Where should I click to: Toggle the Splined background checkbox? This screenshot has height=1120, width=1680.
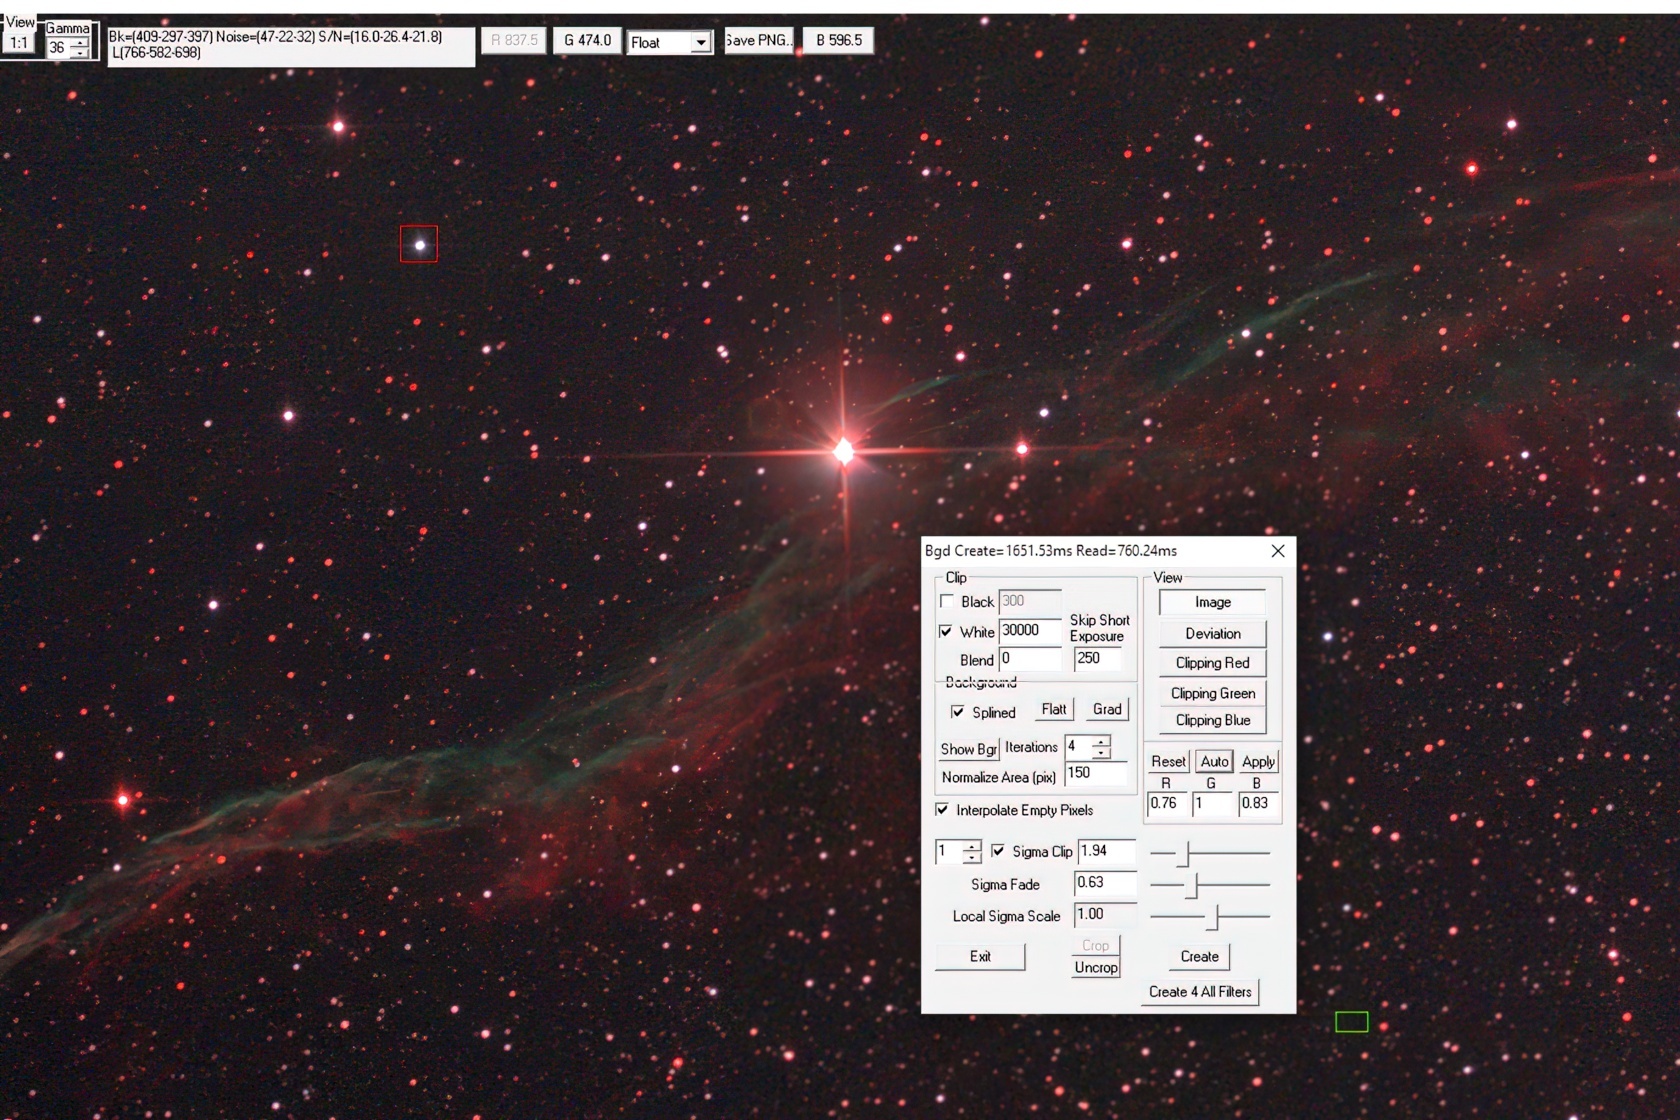[958, 712]
